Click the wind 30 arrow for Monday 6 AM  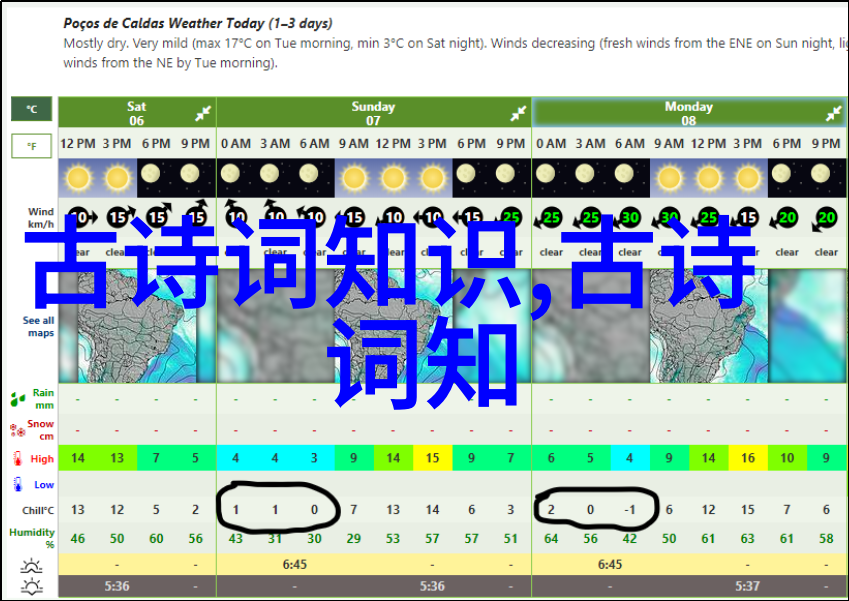click(627, 218)
